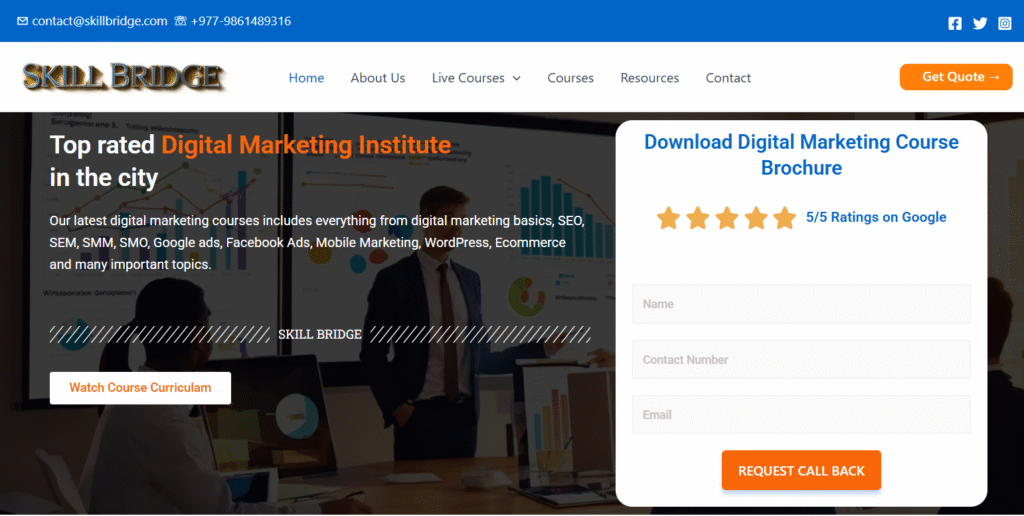1024x516 pixels.
Task: Select Courses menu item beside Resources
Action: point(570,78)
